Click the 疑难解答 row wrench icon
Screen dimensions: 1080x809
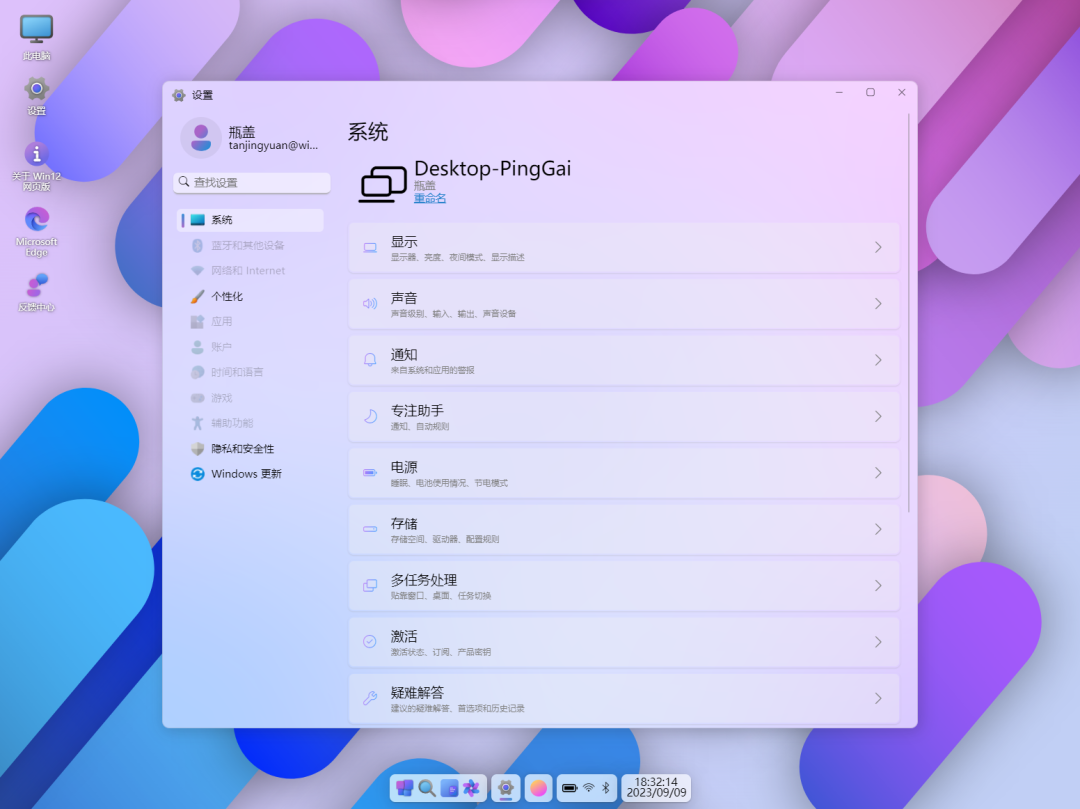[x=370, y=698]
